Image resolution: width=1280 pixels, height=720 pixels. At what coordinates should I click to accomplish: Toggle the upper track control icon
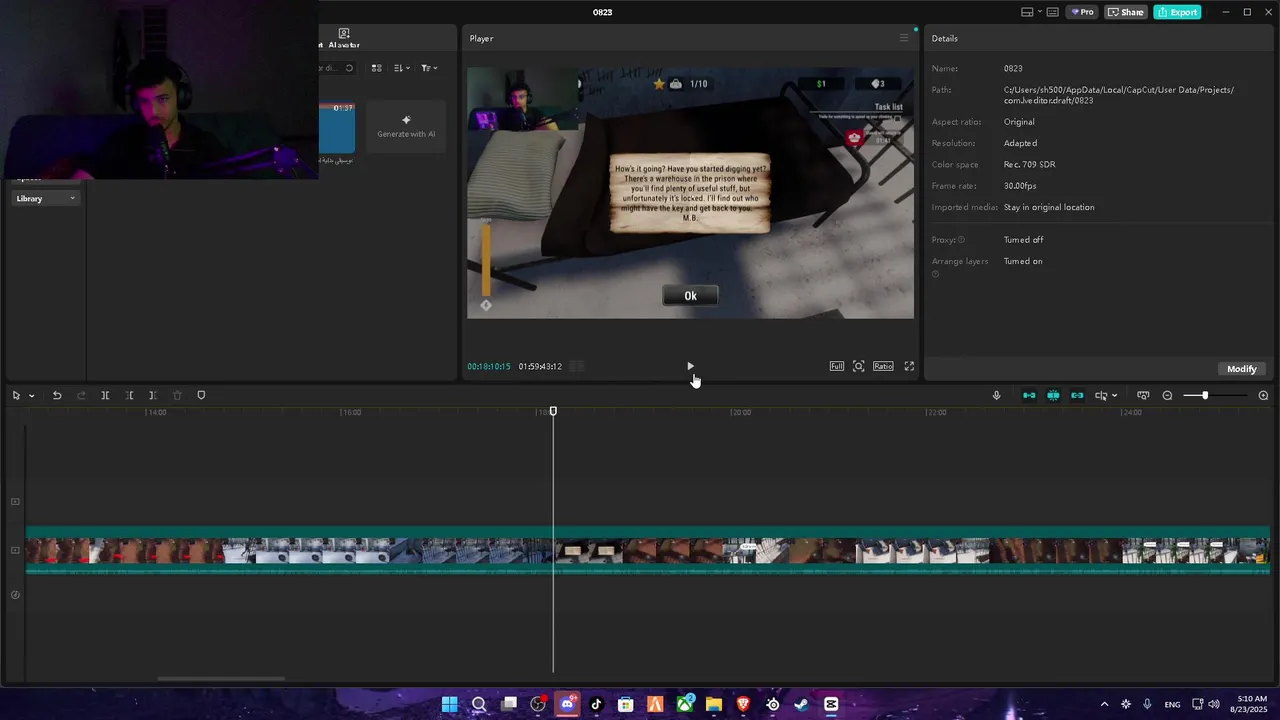(x=15, y=501)
